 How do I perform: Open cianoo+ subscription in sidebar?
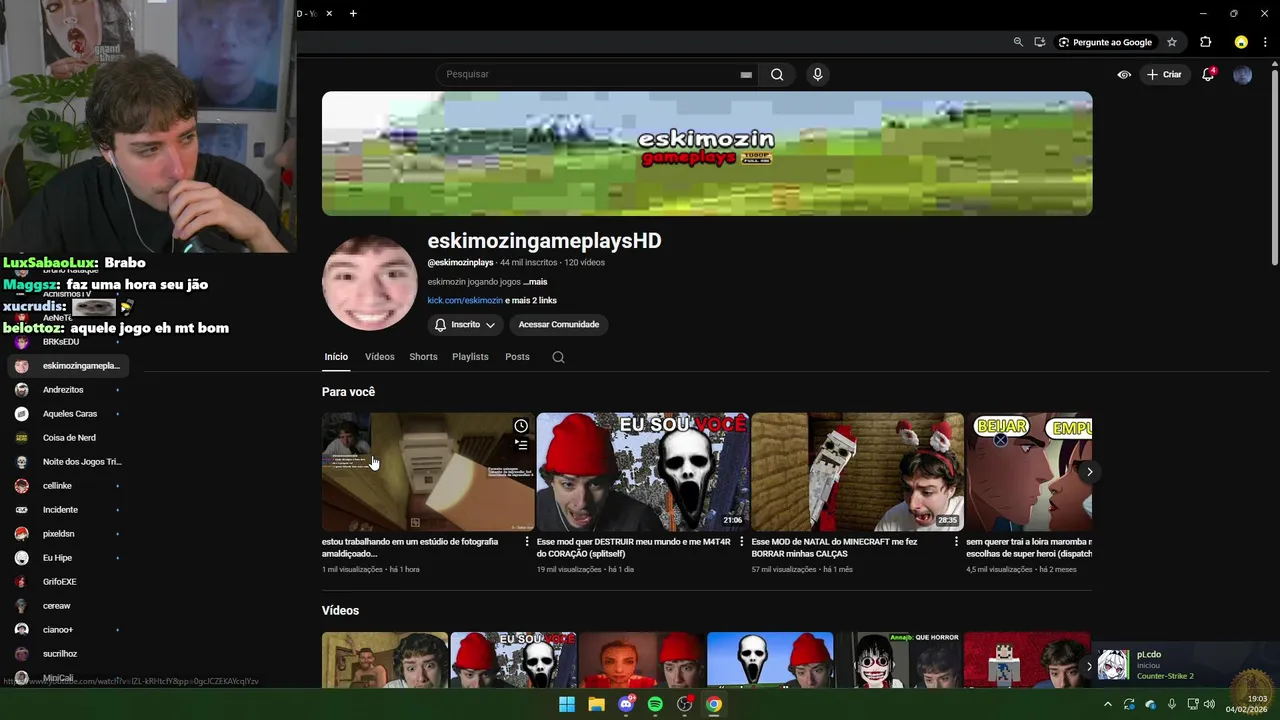click(68, 630)
